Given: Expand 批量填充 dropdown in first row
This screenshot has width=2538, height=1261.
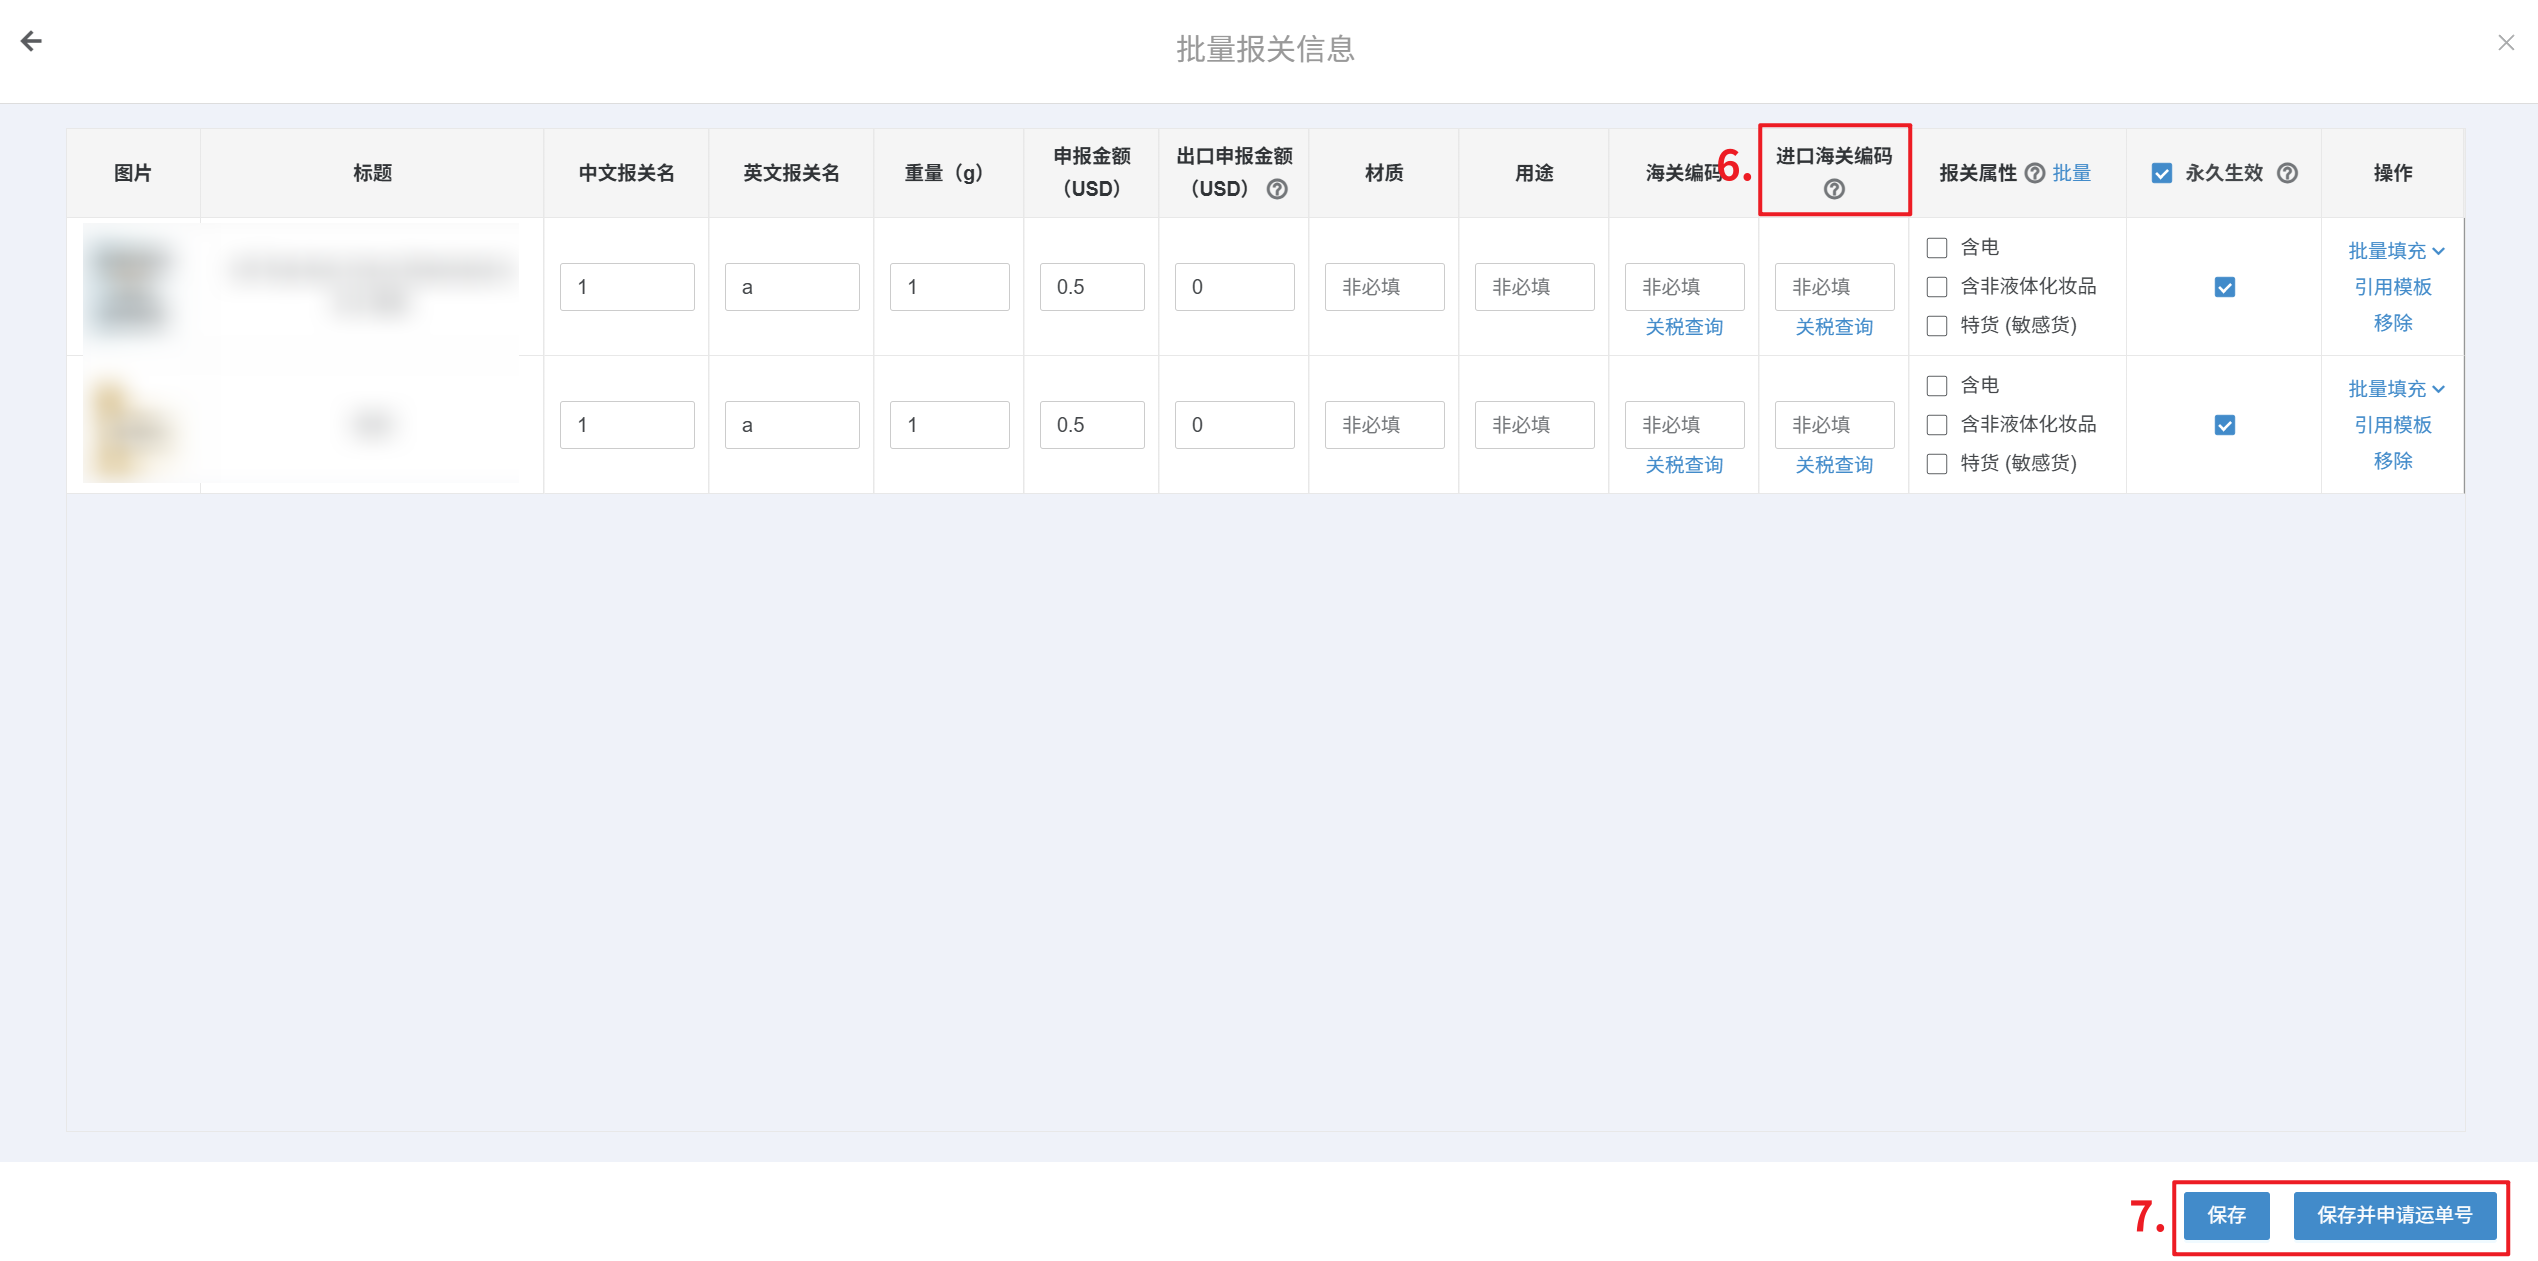Looking at the screenshot, I should click(2395, 250).
